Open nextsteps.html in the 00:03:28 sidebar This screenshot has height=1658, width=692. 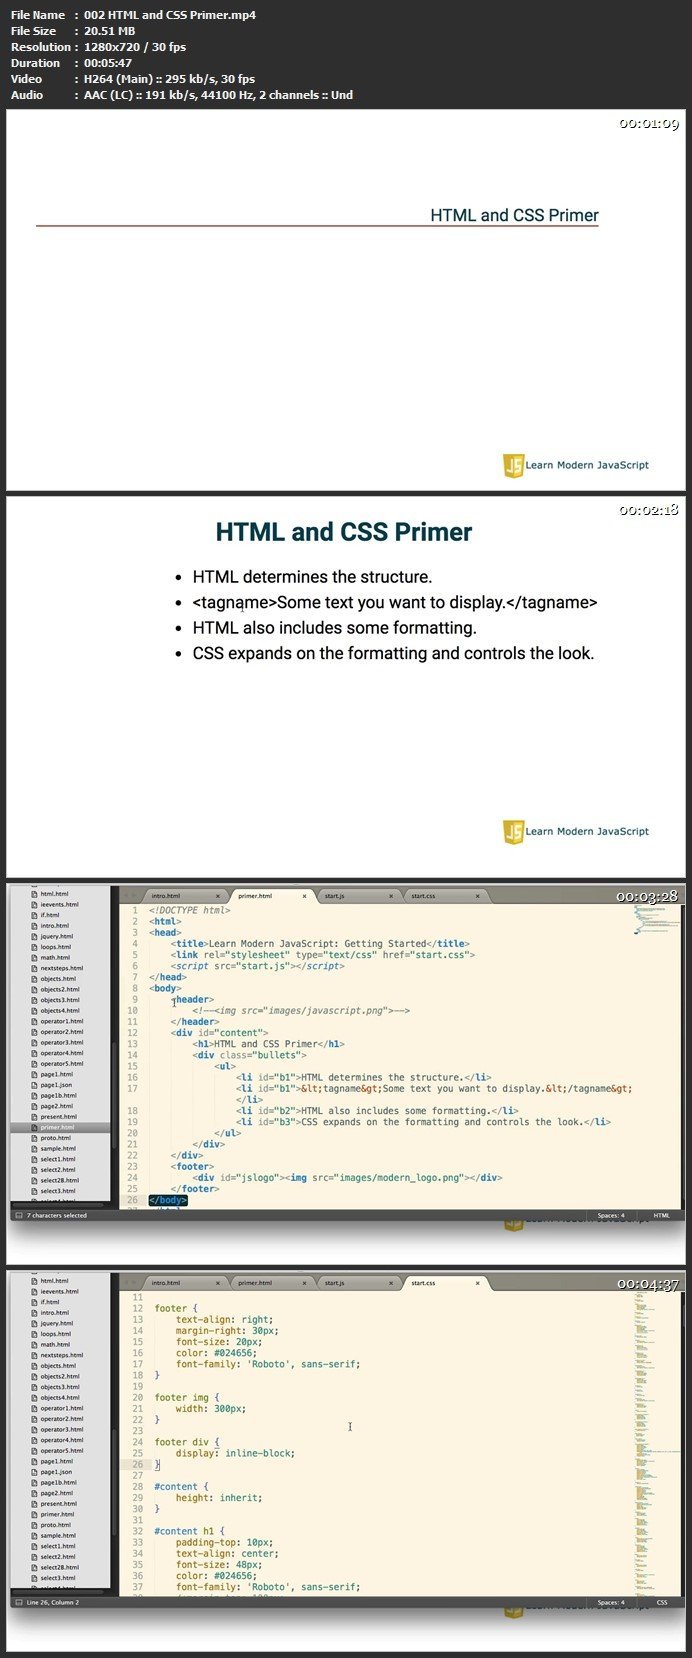point(62,969)
